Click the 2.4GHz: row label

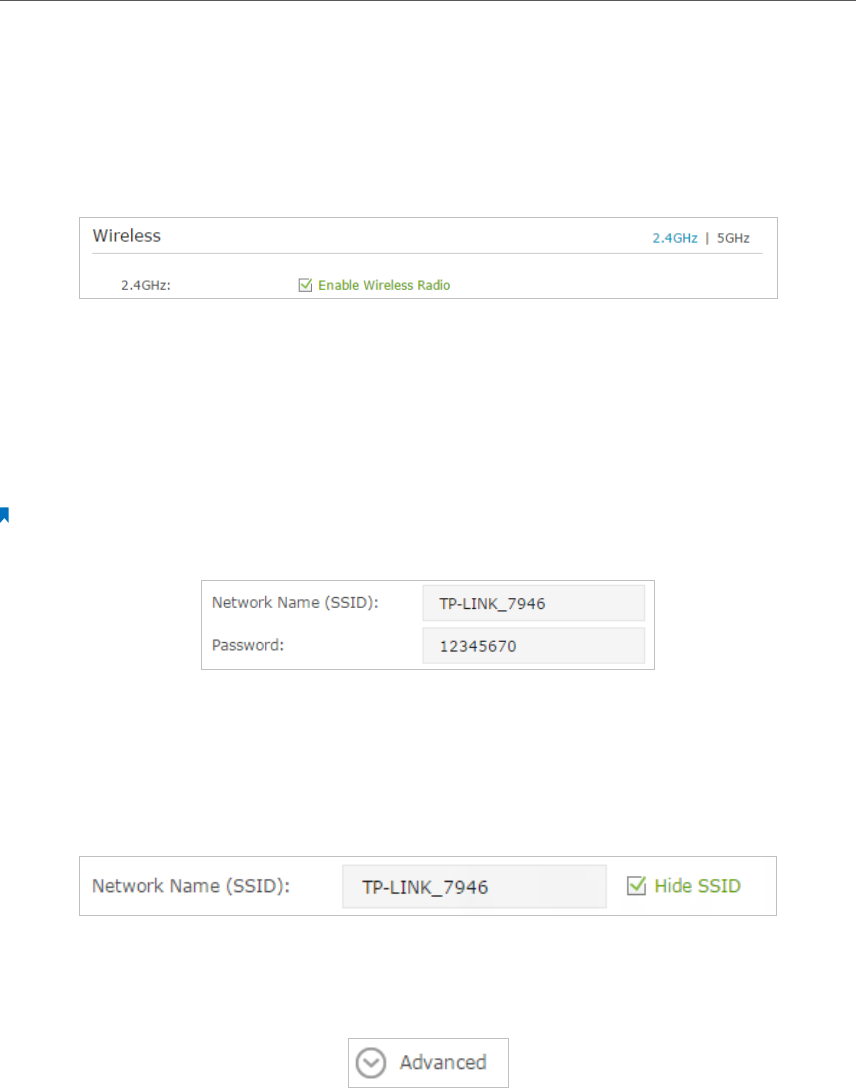pyautogui.click(x=146, y=285)
